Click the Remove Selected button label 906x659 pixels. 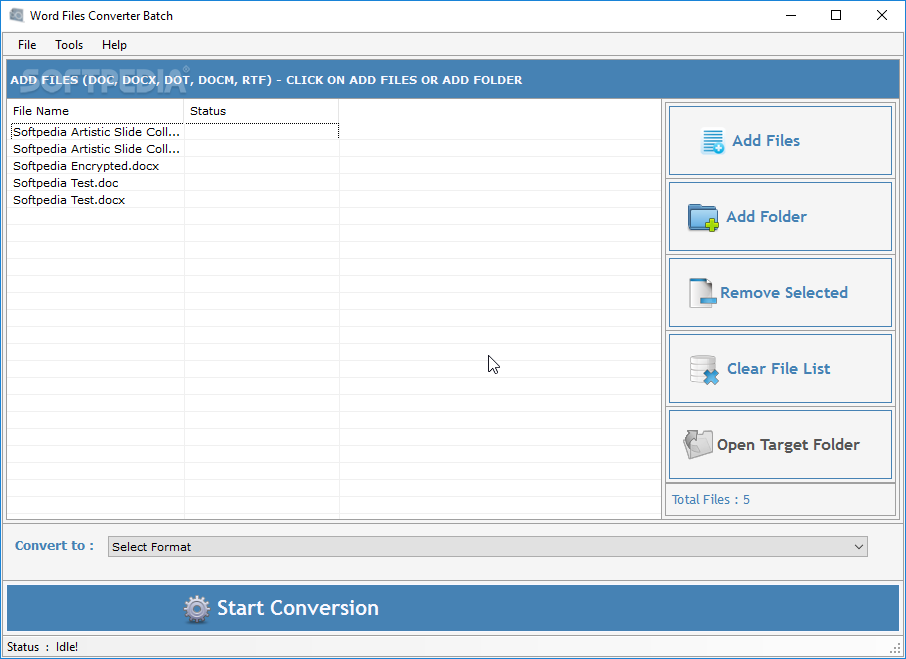pyautogui.click(x=784, y=293)
